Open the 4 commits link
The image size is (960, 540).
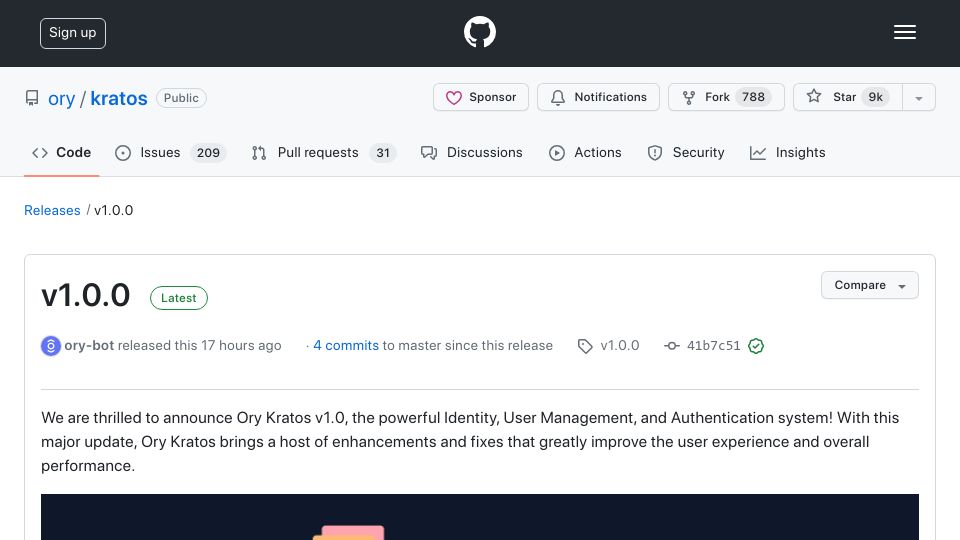pos(346,345)
